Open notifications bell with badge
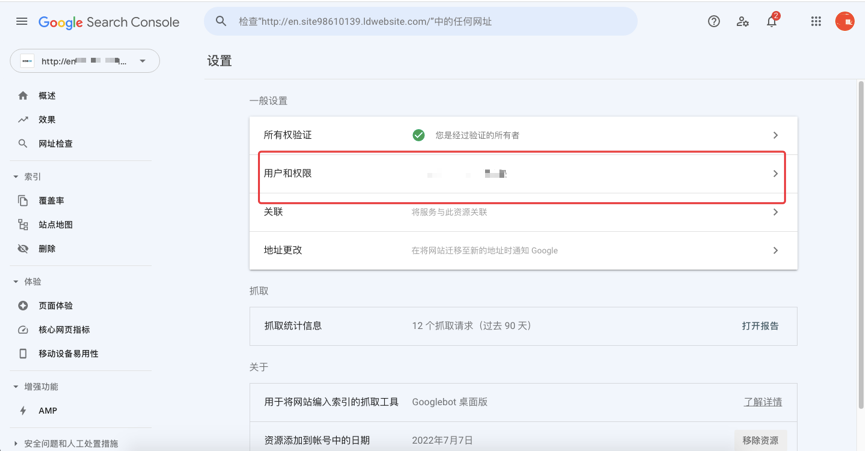Viewport: 865px width, 451px height. 772,21
